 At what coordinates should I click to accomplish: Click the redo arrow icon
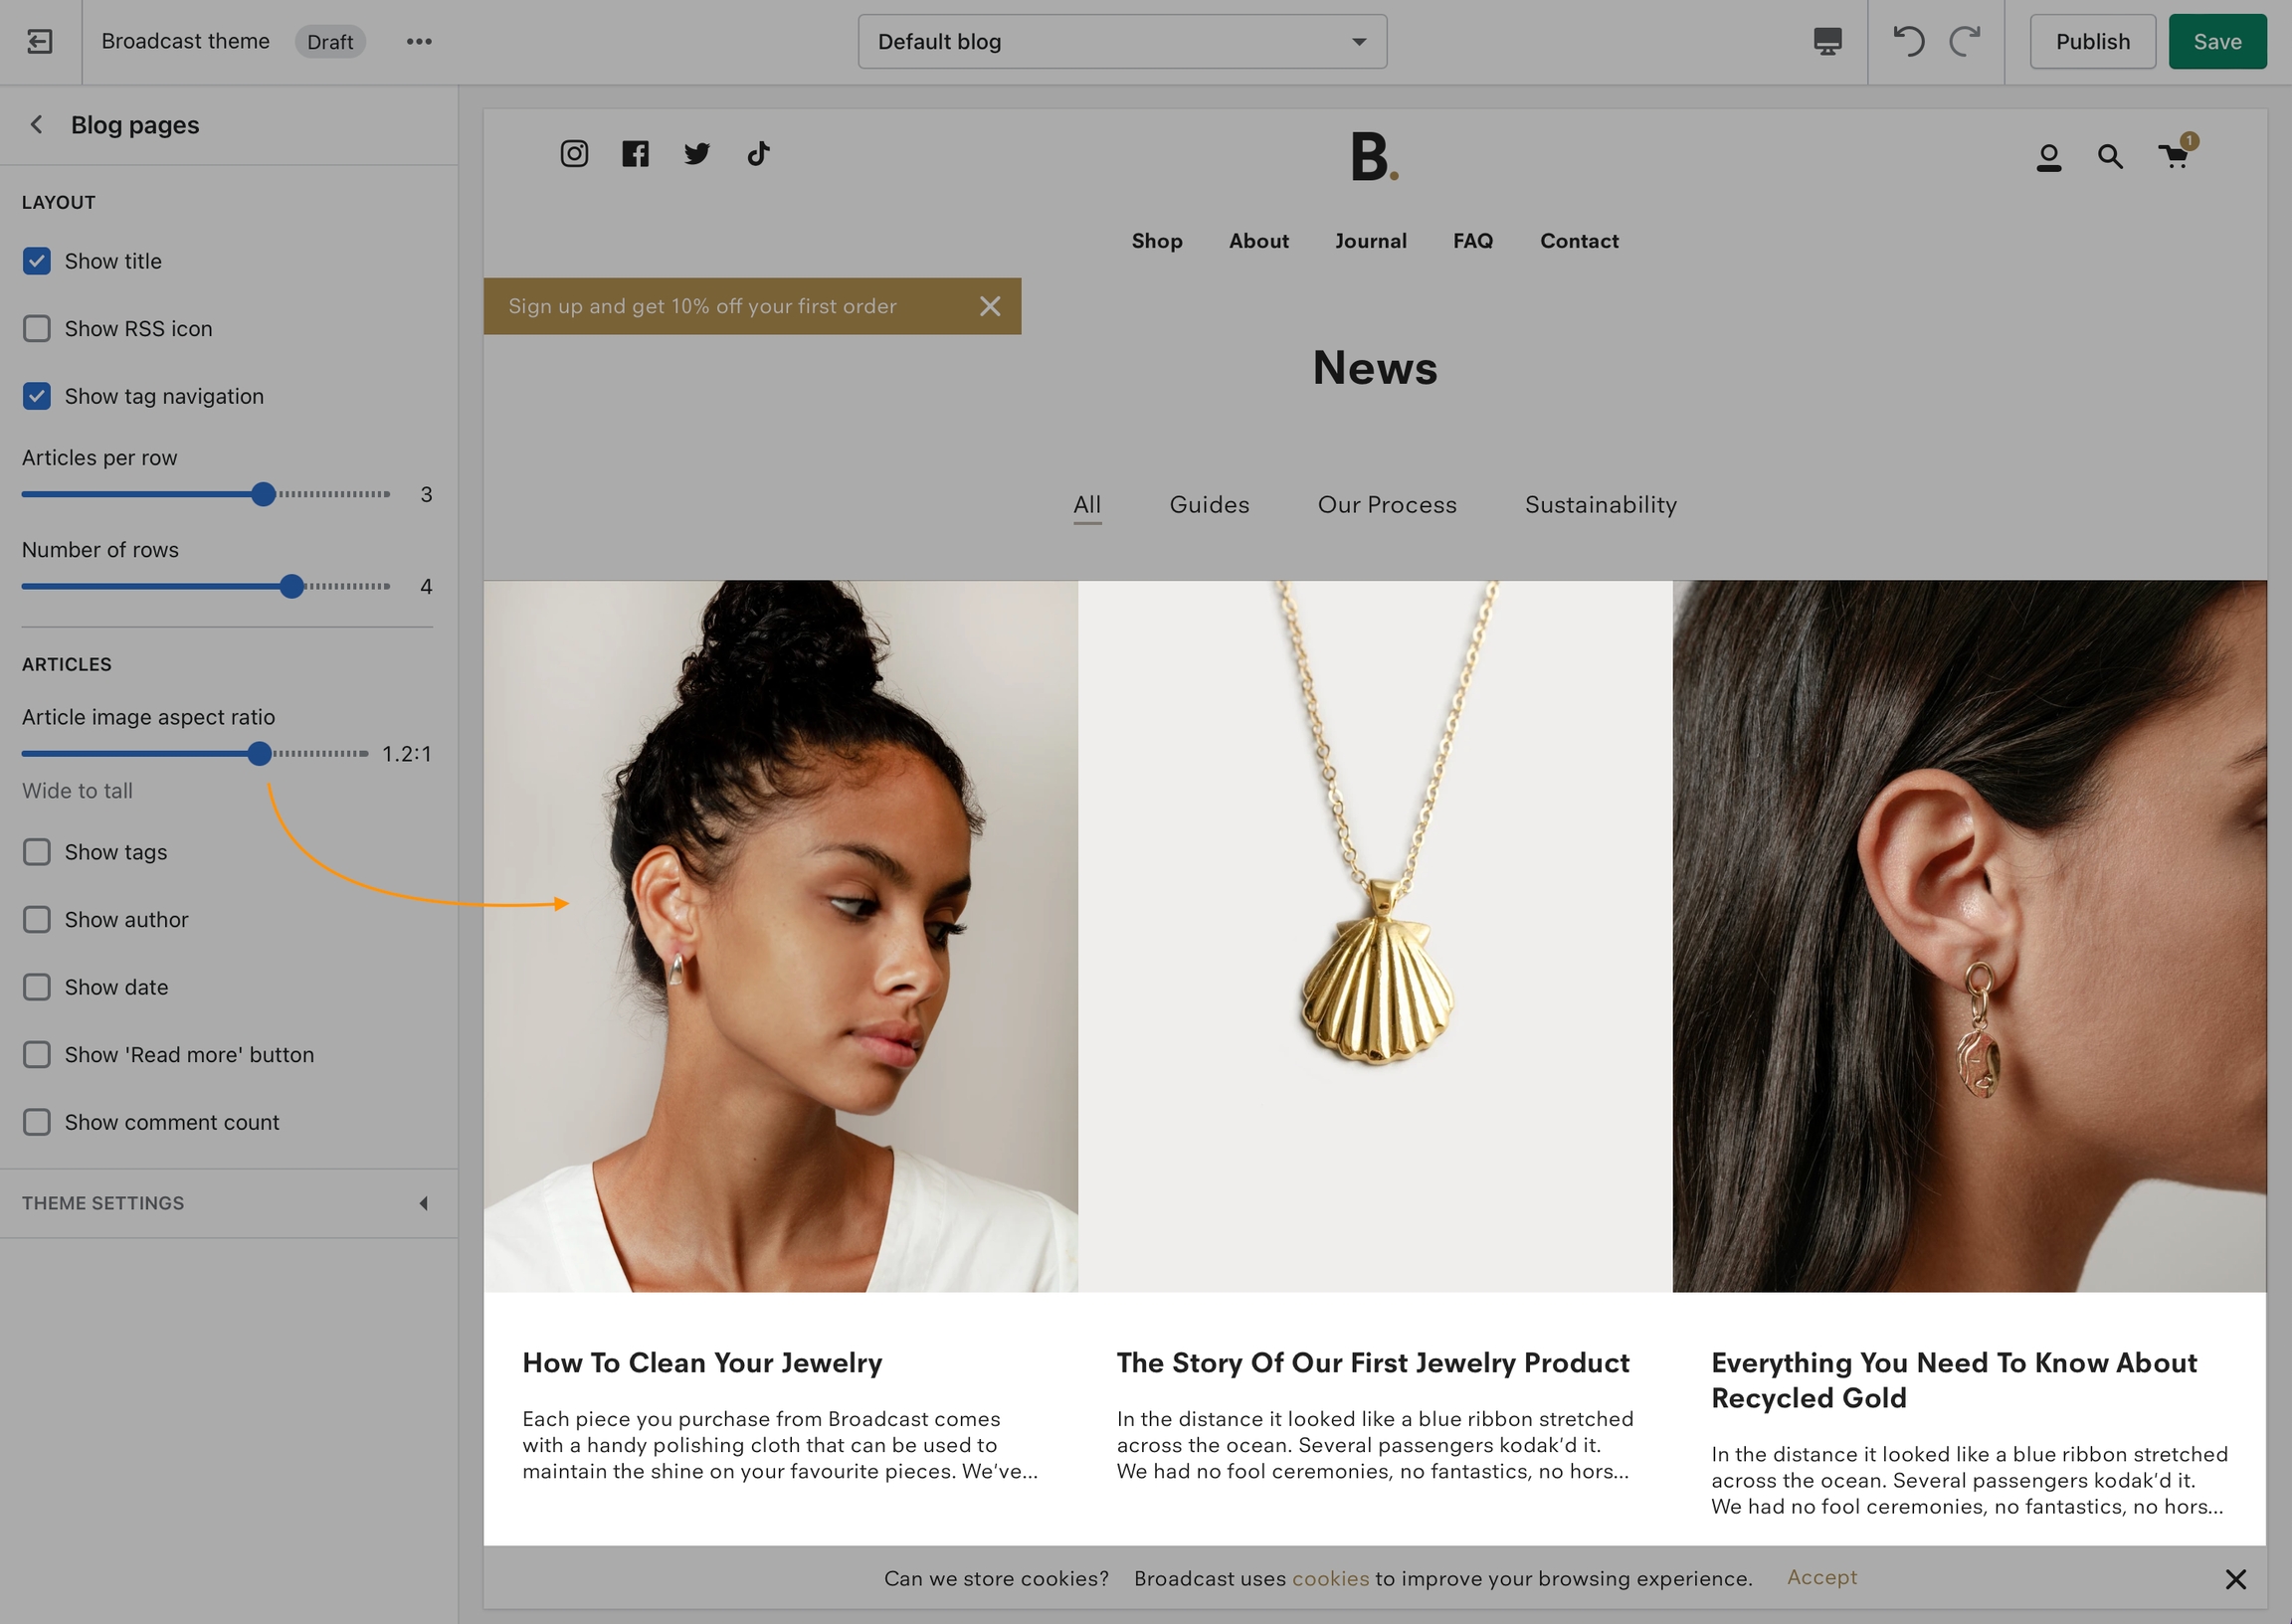click(1965, 41)
